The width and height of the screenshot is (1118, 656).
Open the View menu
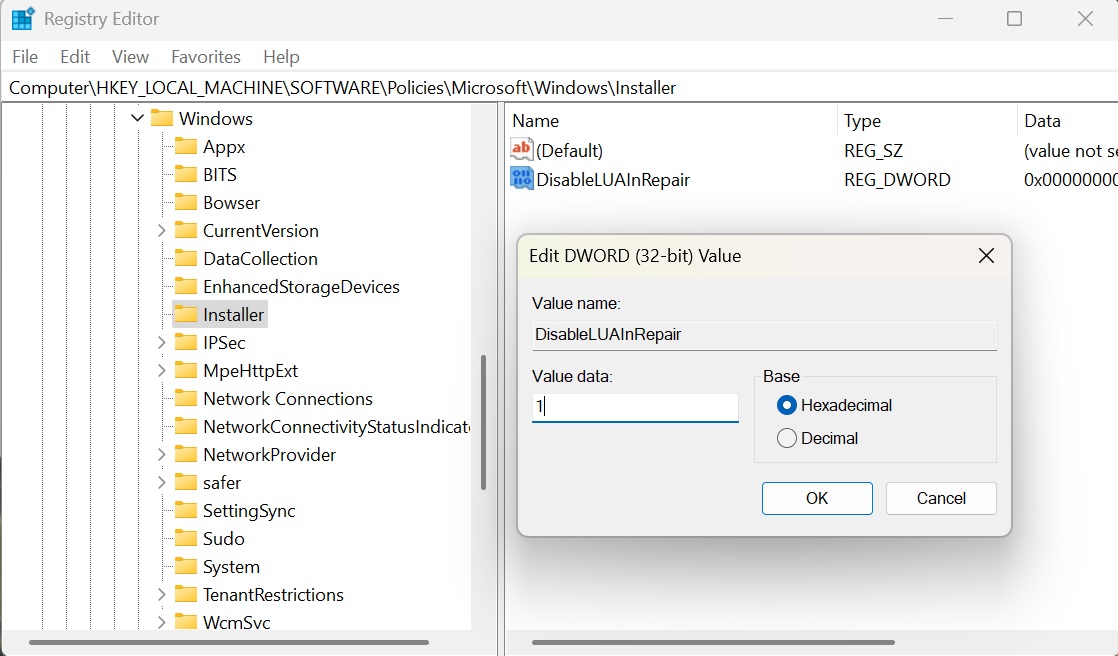[130, 56]
